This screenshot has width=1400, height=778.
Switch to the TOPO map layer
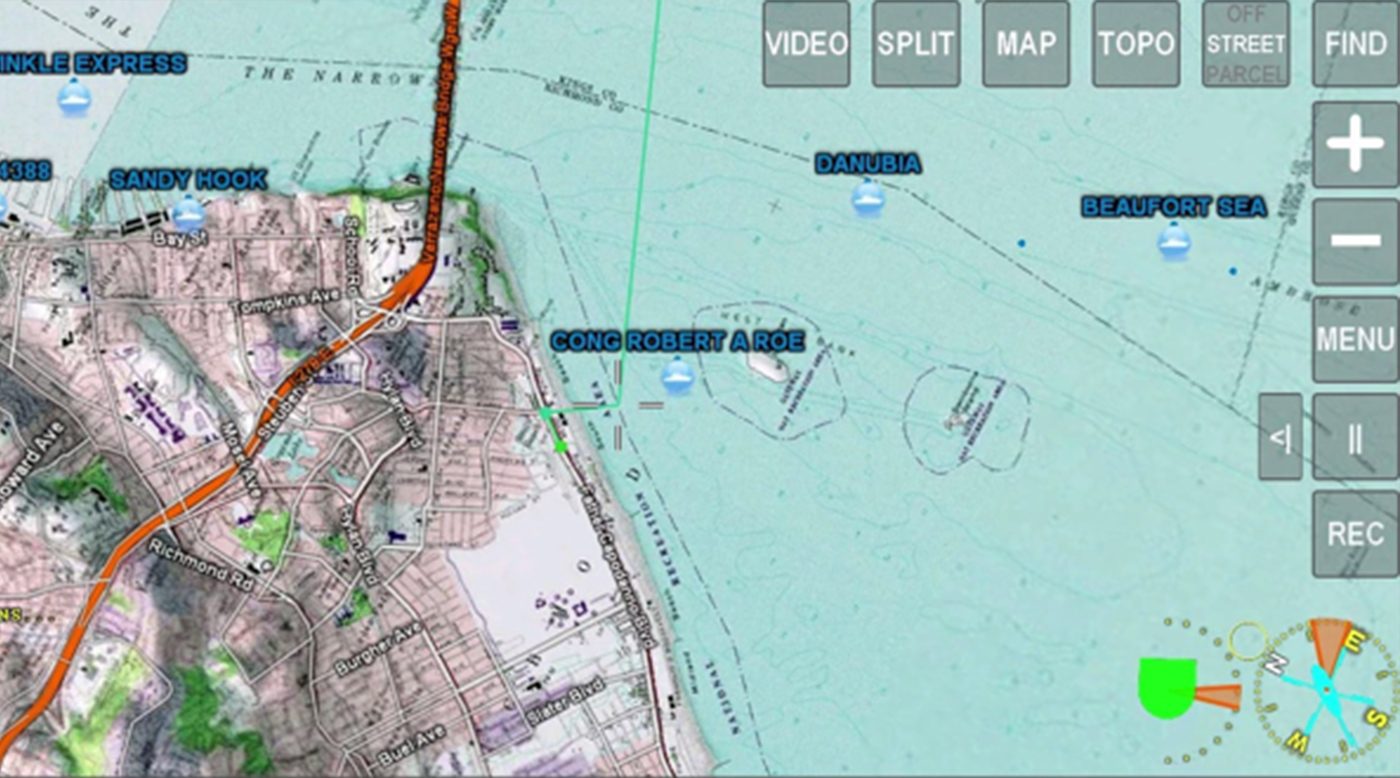(x=1136, y=44)
